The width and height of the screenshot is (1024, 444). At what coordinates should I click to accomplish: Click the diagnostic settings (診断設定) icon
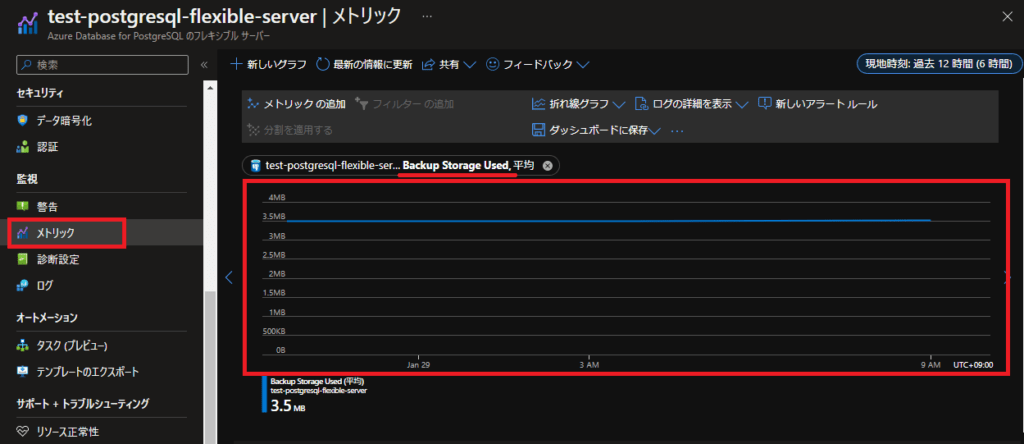(x=23, y=259)
